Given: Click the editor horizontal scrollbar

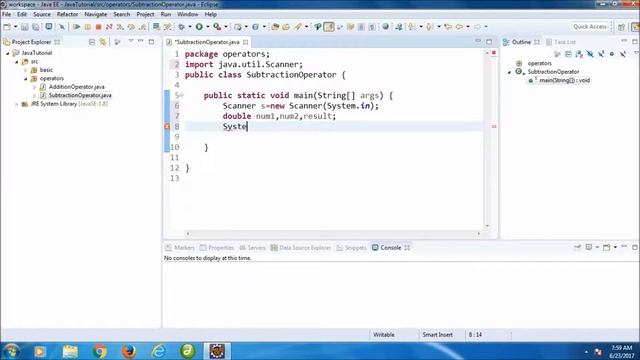Looking at the screenshot, I should (333, 234).
